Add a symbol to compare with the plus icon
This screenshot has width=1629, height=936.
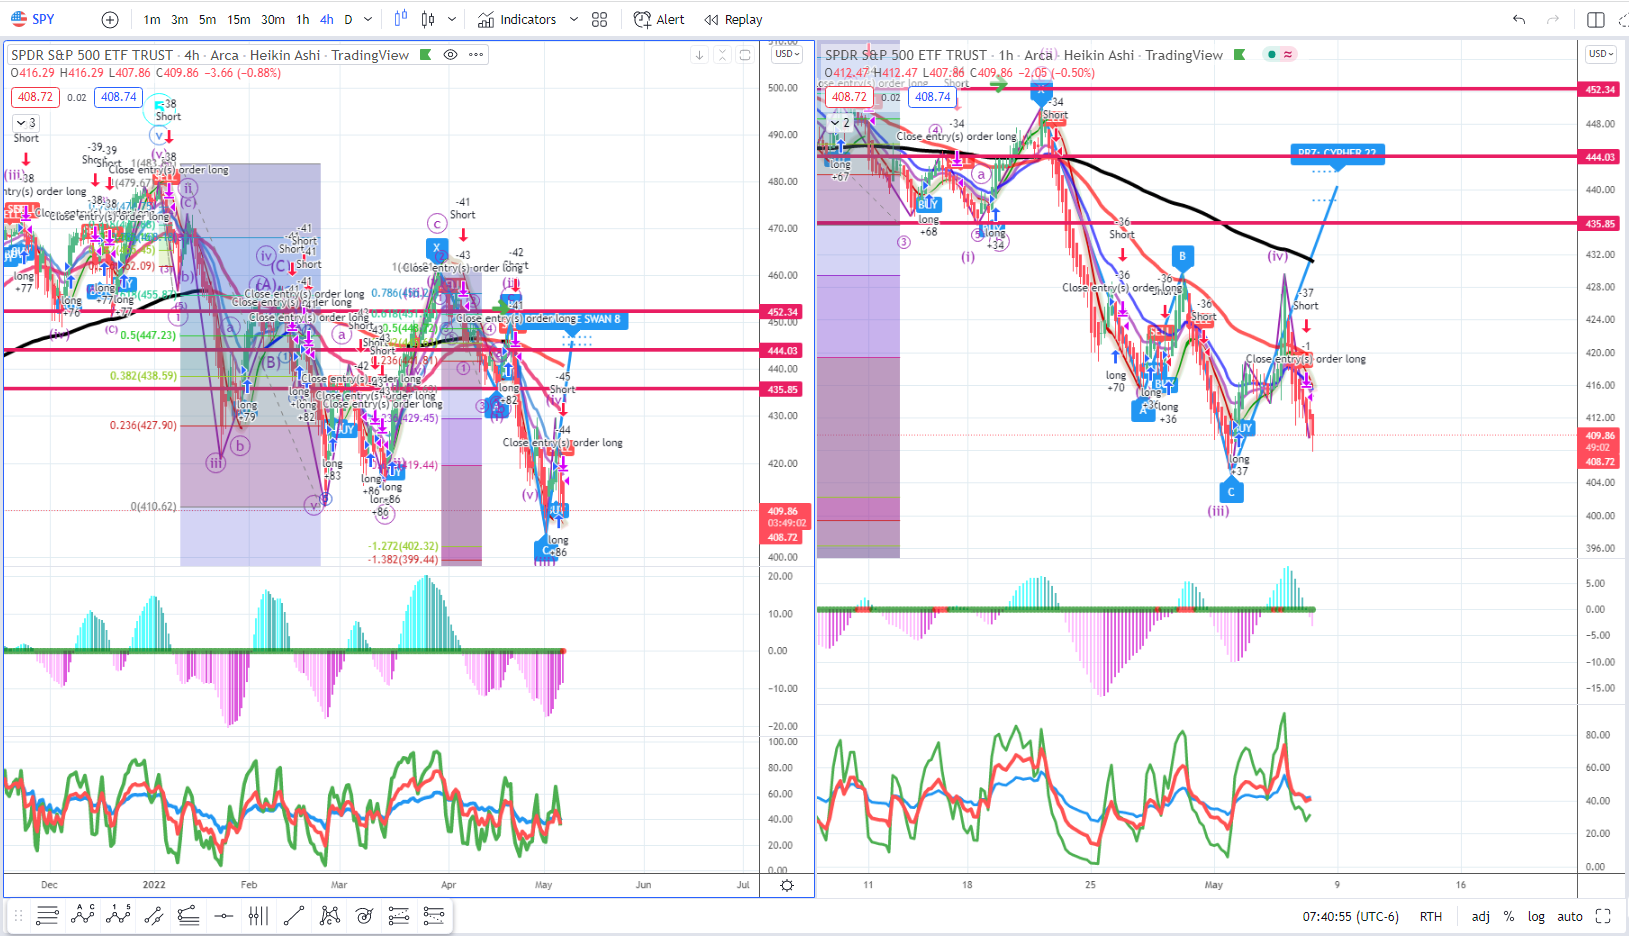click(x=110, y=20)
